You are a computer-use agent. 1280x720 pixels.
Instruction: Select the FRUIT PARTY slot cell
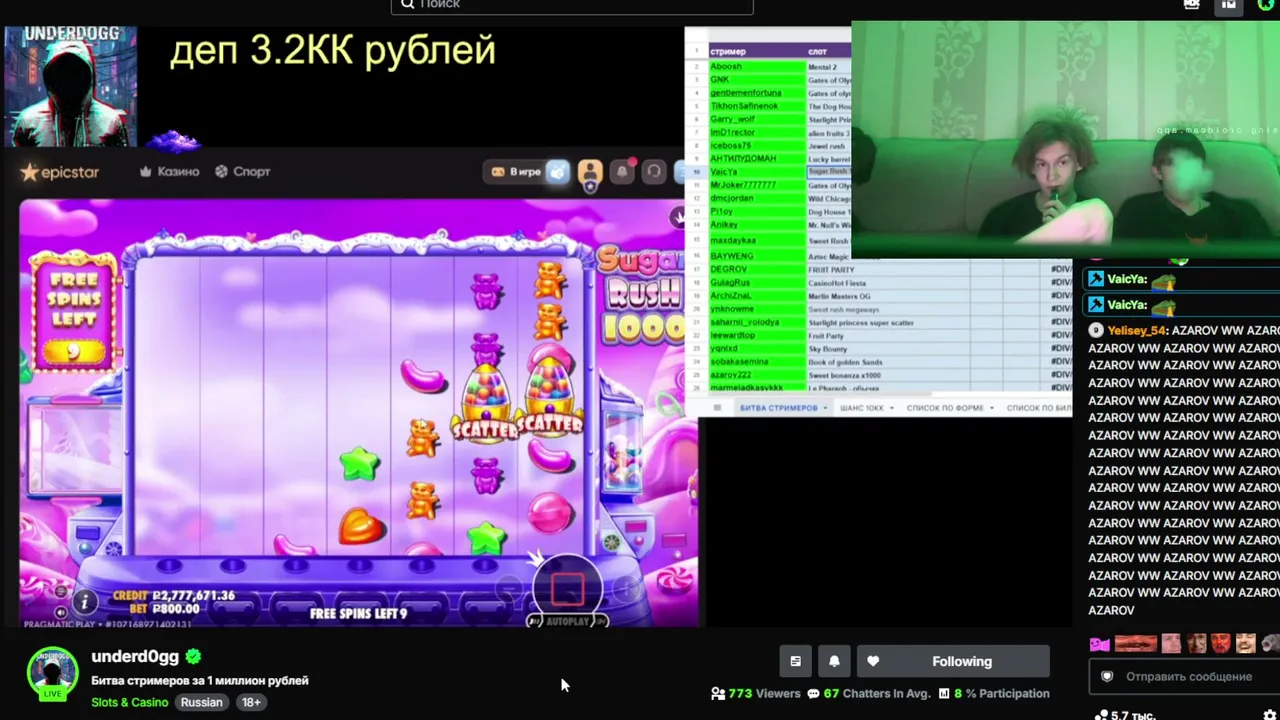(x=886, y=269)
